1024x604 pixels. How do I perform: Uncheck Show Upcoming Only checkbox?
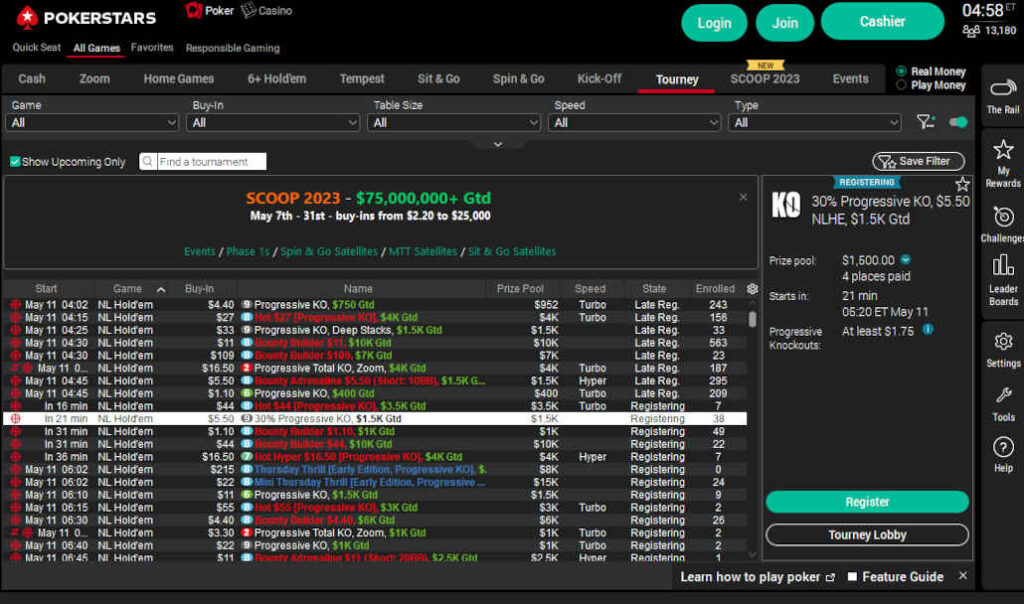click(x=15, y=162)
